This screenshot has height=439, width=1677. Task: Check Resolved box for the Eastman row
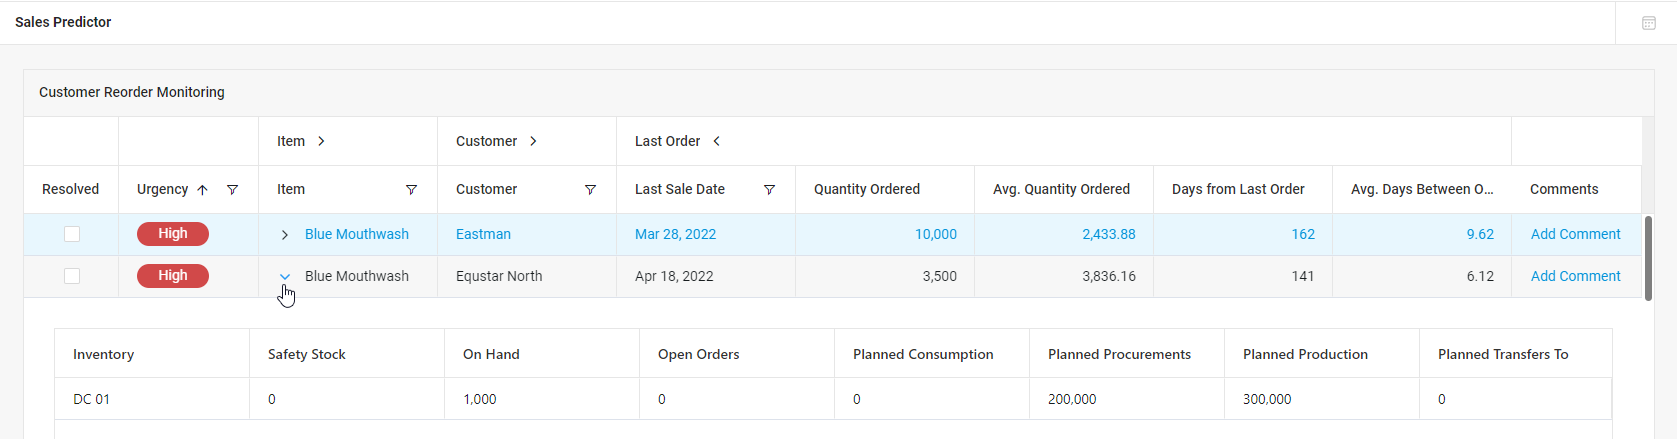(72, 234)
